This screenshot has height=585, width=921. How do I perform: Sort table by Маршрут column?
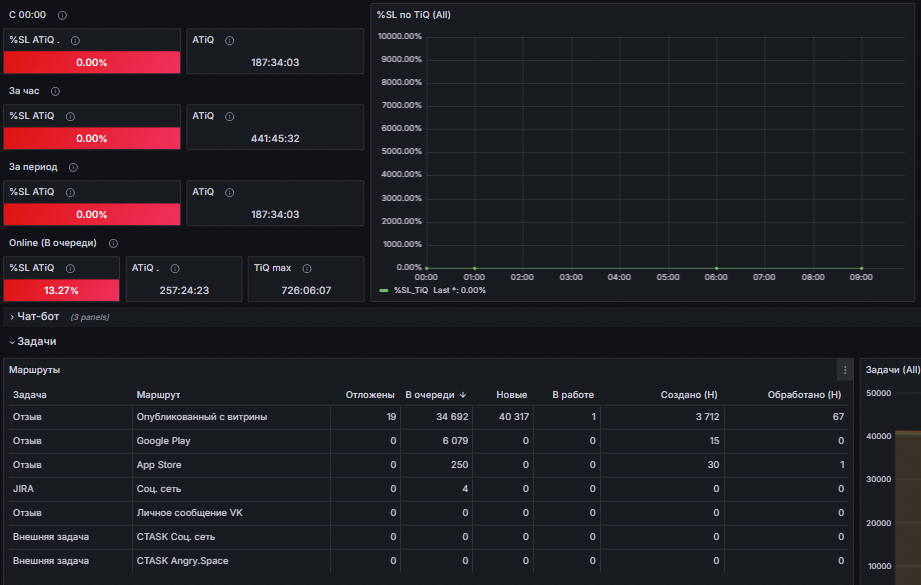[158, 395]
